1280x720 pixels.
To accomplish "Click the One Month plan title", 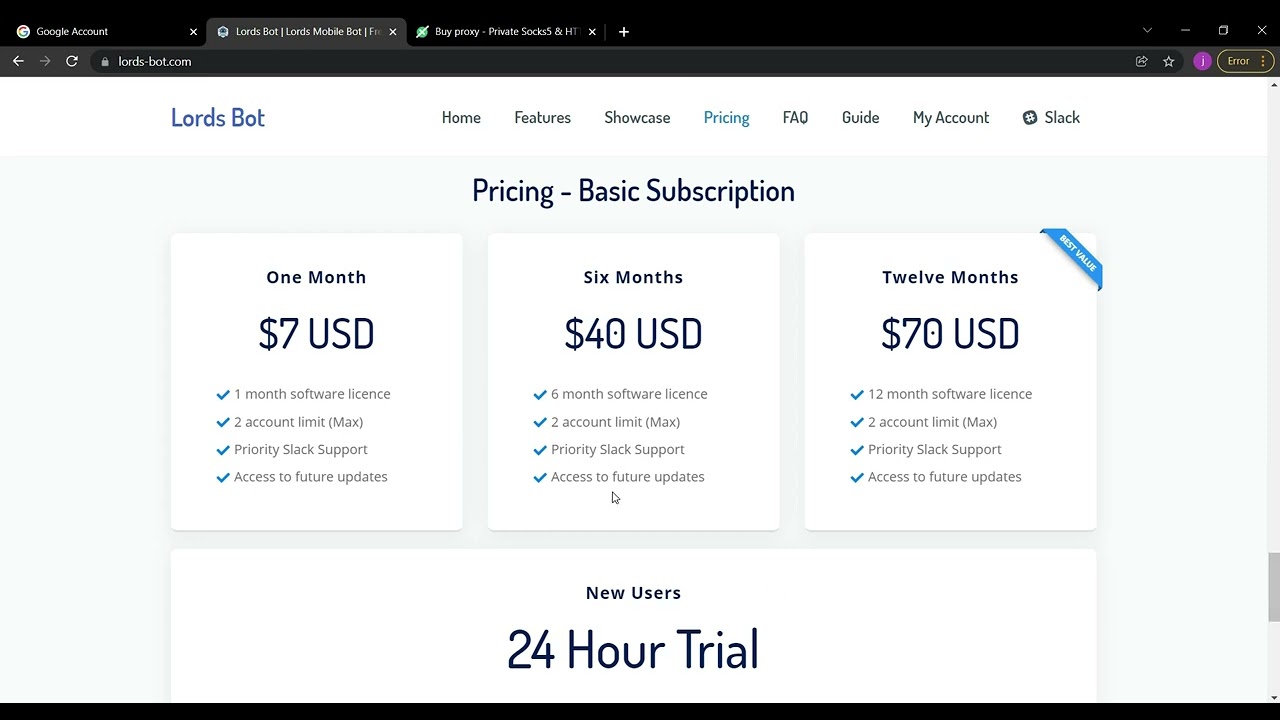I will 316,278.
